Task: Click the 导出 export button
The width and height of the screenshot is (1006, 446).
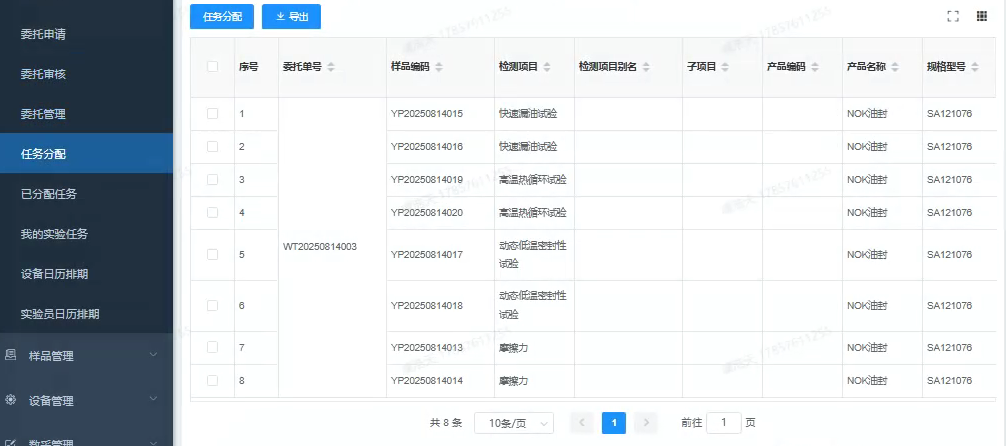Action: pos(291,17)
